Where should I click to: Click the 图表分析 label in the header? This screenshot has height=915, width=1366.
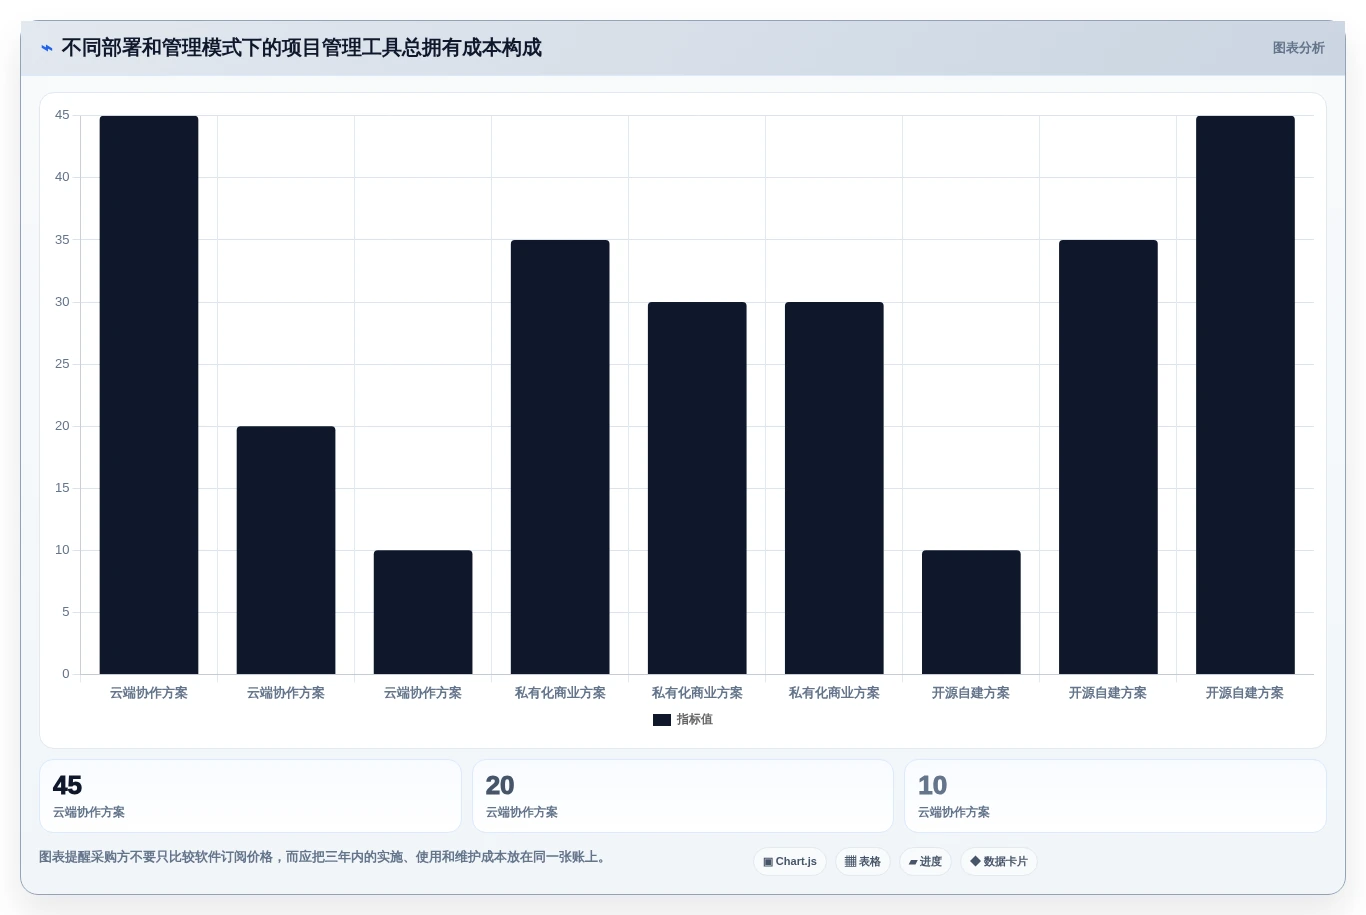coord(1298,48)
